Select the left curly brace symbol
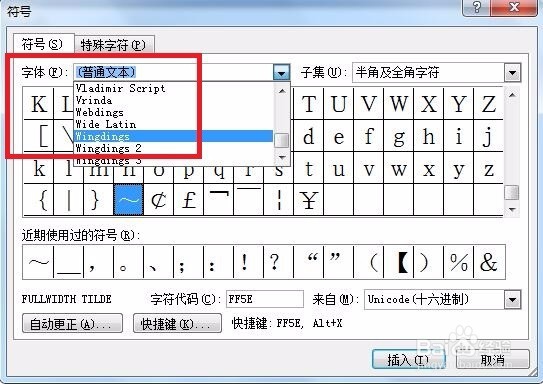 [38, 200]
